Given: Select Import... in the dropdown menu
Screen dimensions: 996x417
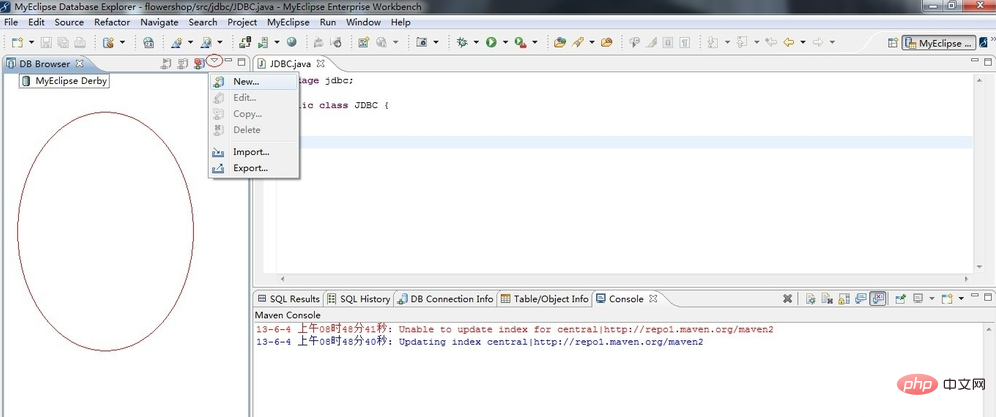Looking at the screenshot, I should (254, 152).
